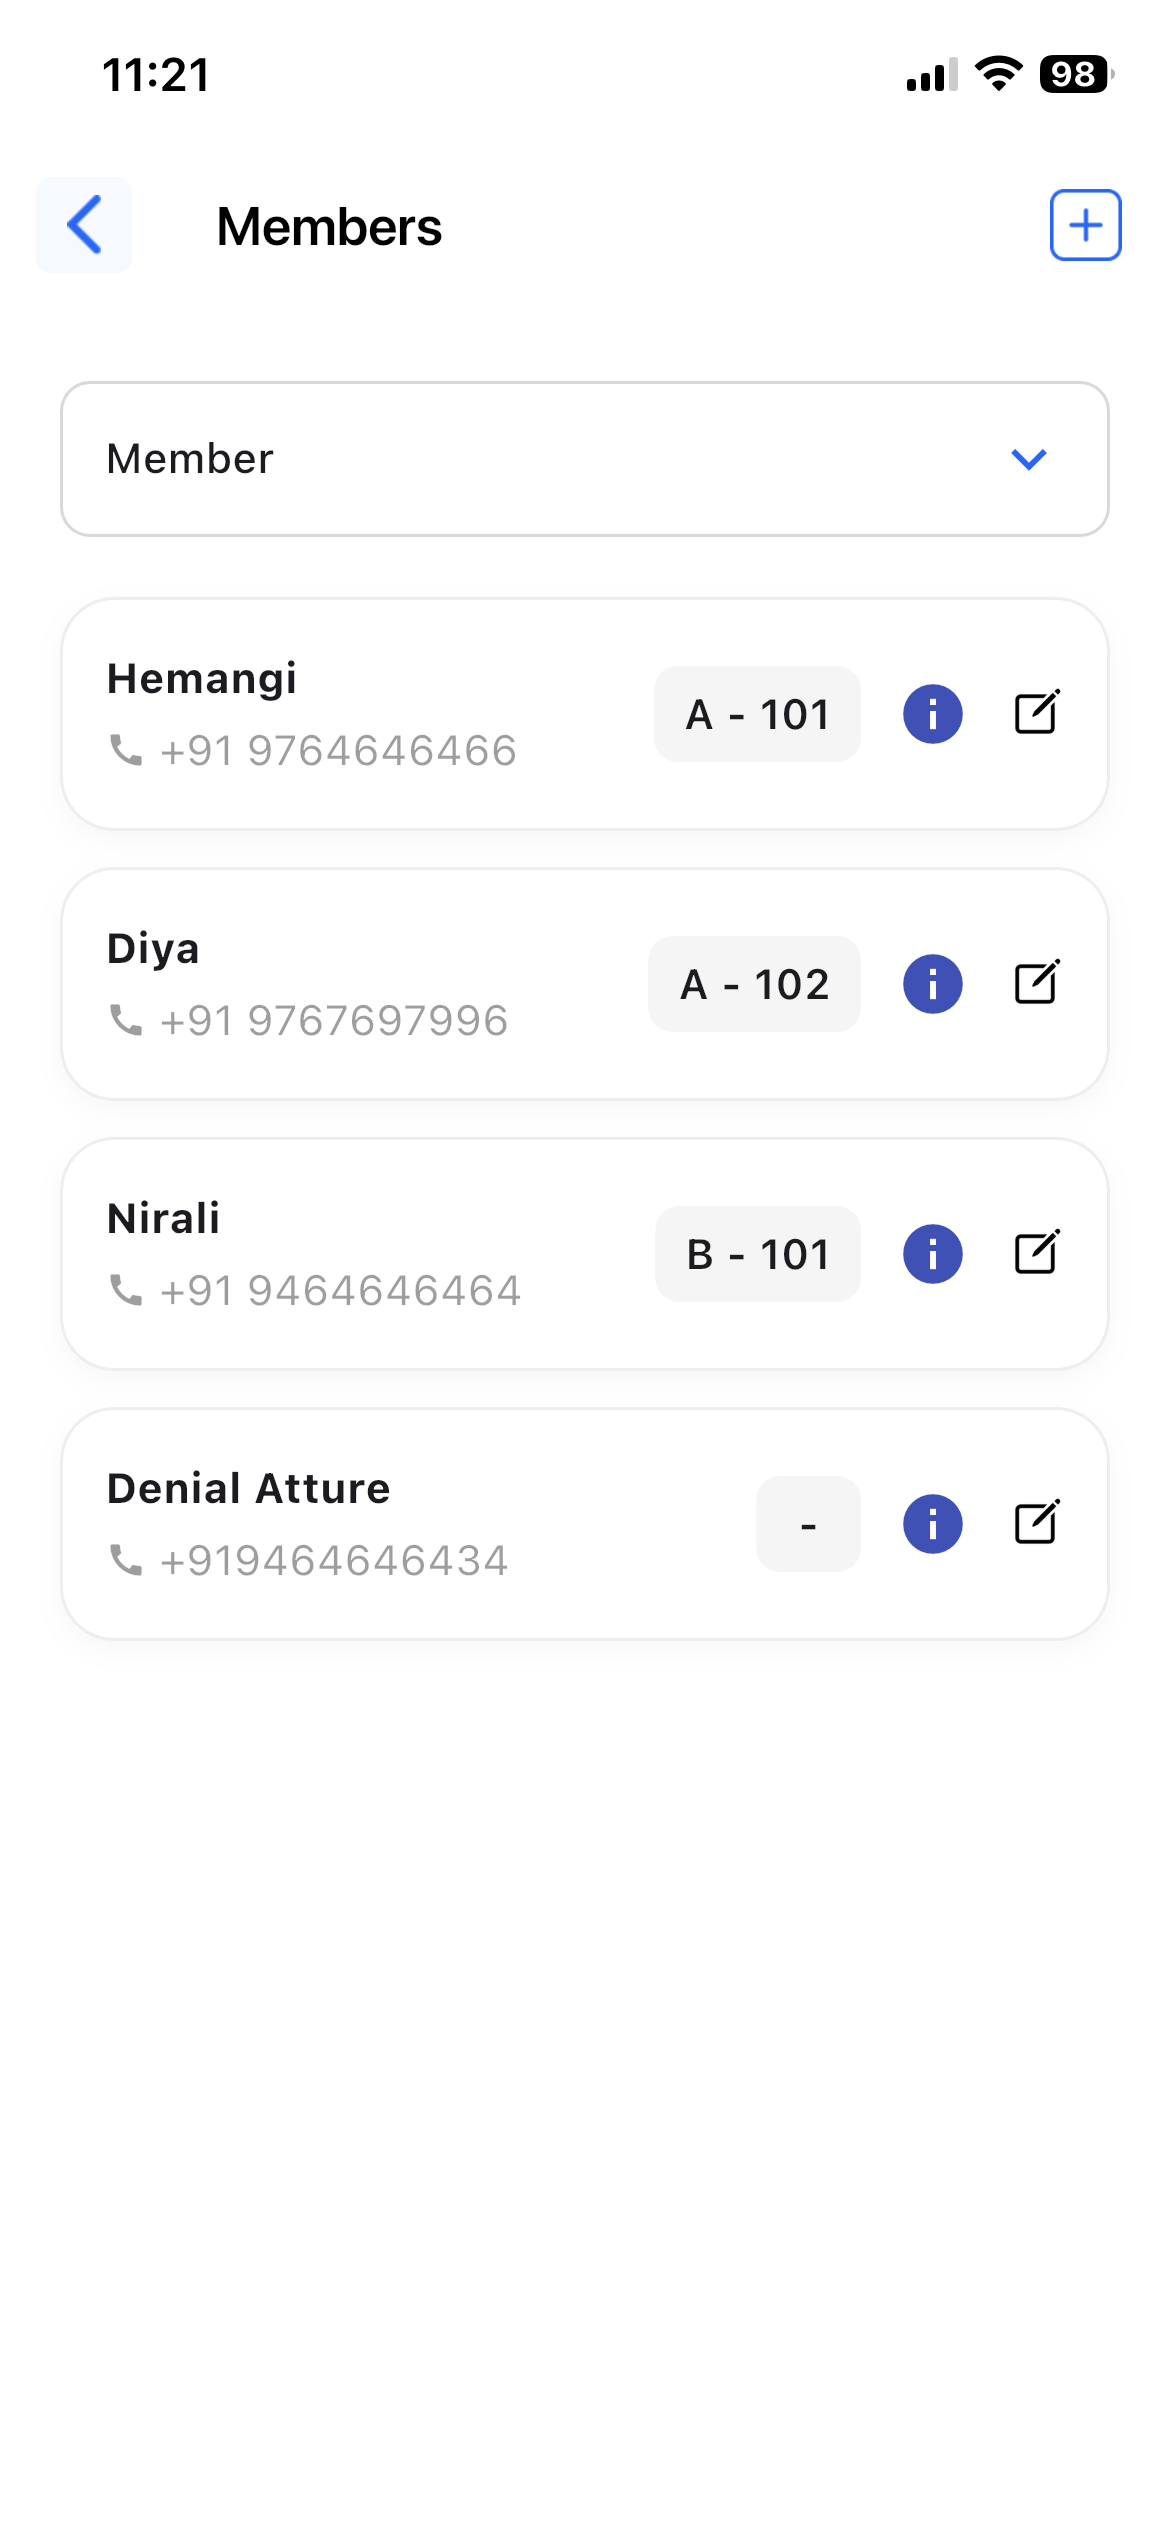
Task: Edit Denial Atture's entry
Action: 1037,1523
